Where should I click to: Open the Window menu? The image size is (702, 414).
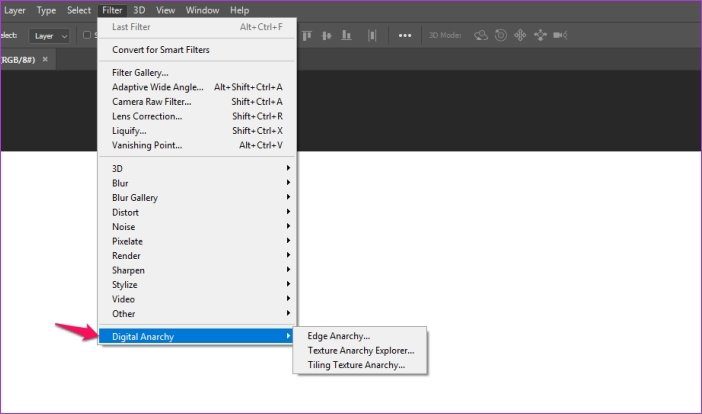click(202, 10)
